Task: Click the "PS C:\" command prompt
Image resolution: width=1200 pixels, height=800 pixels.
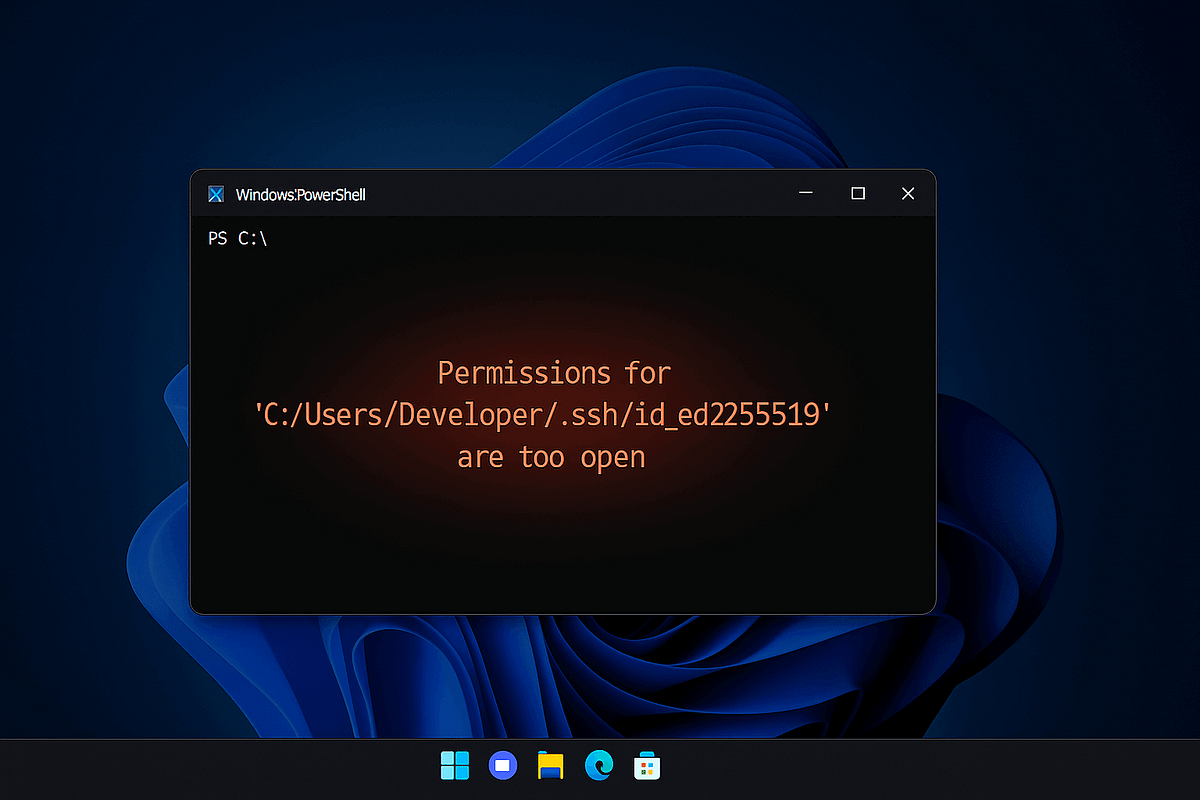Action: point(238,239)
